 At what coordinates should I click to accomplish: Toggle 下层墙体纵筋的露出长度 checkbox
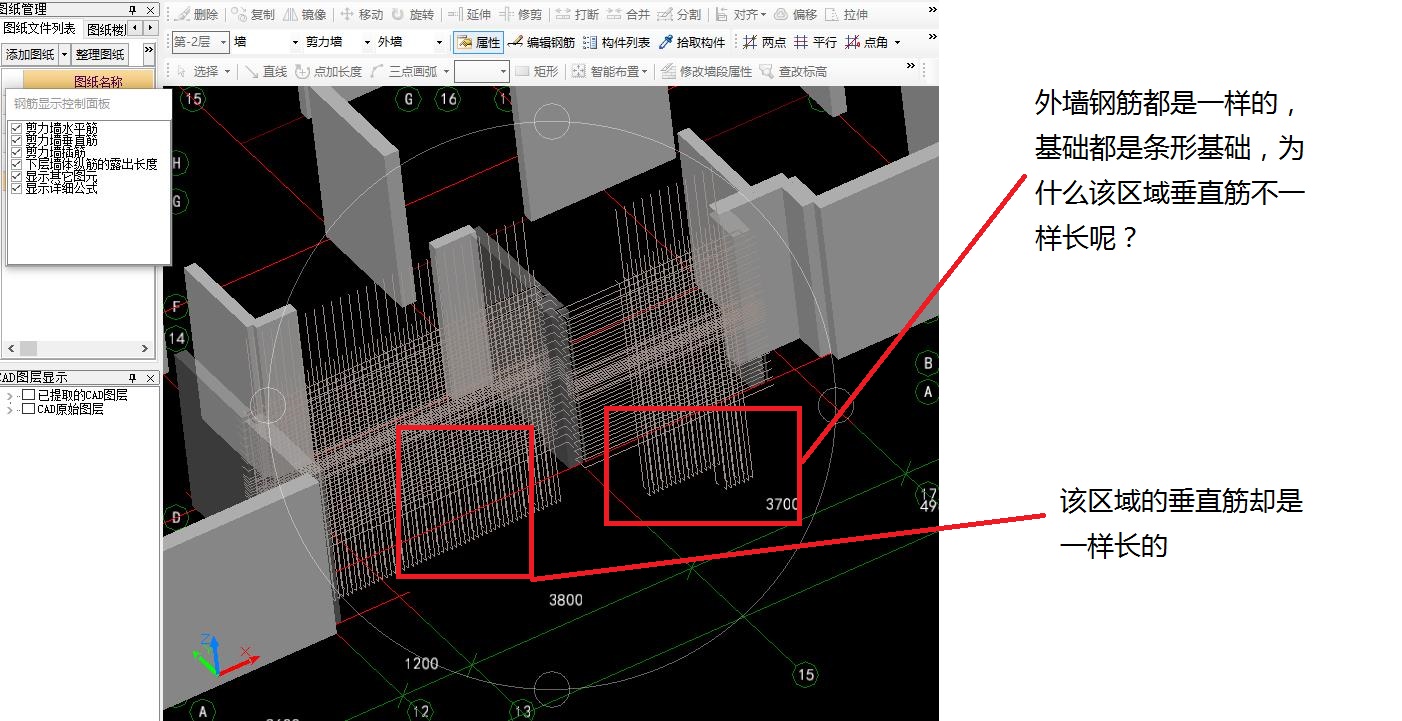pos(16,165)
